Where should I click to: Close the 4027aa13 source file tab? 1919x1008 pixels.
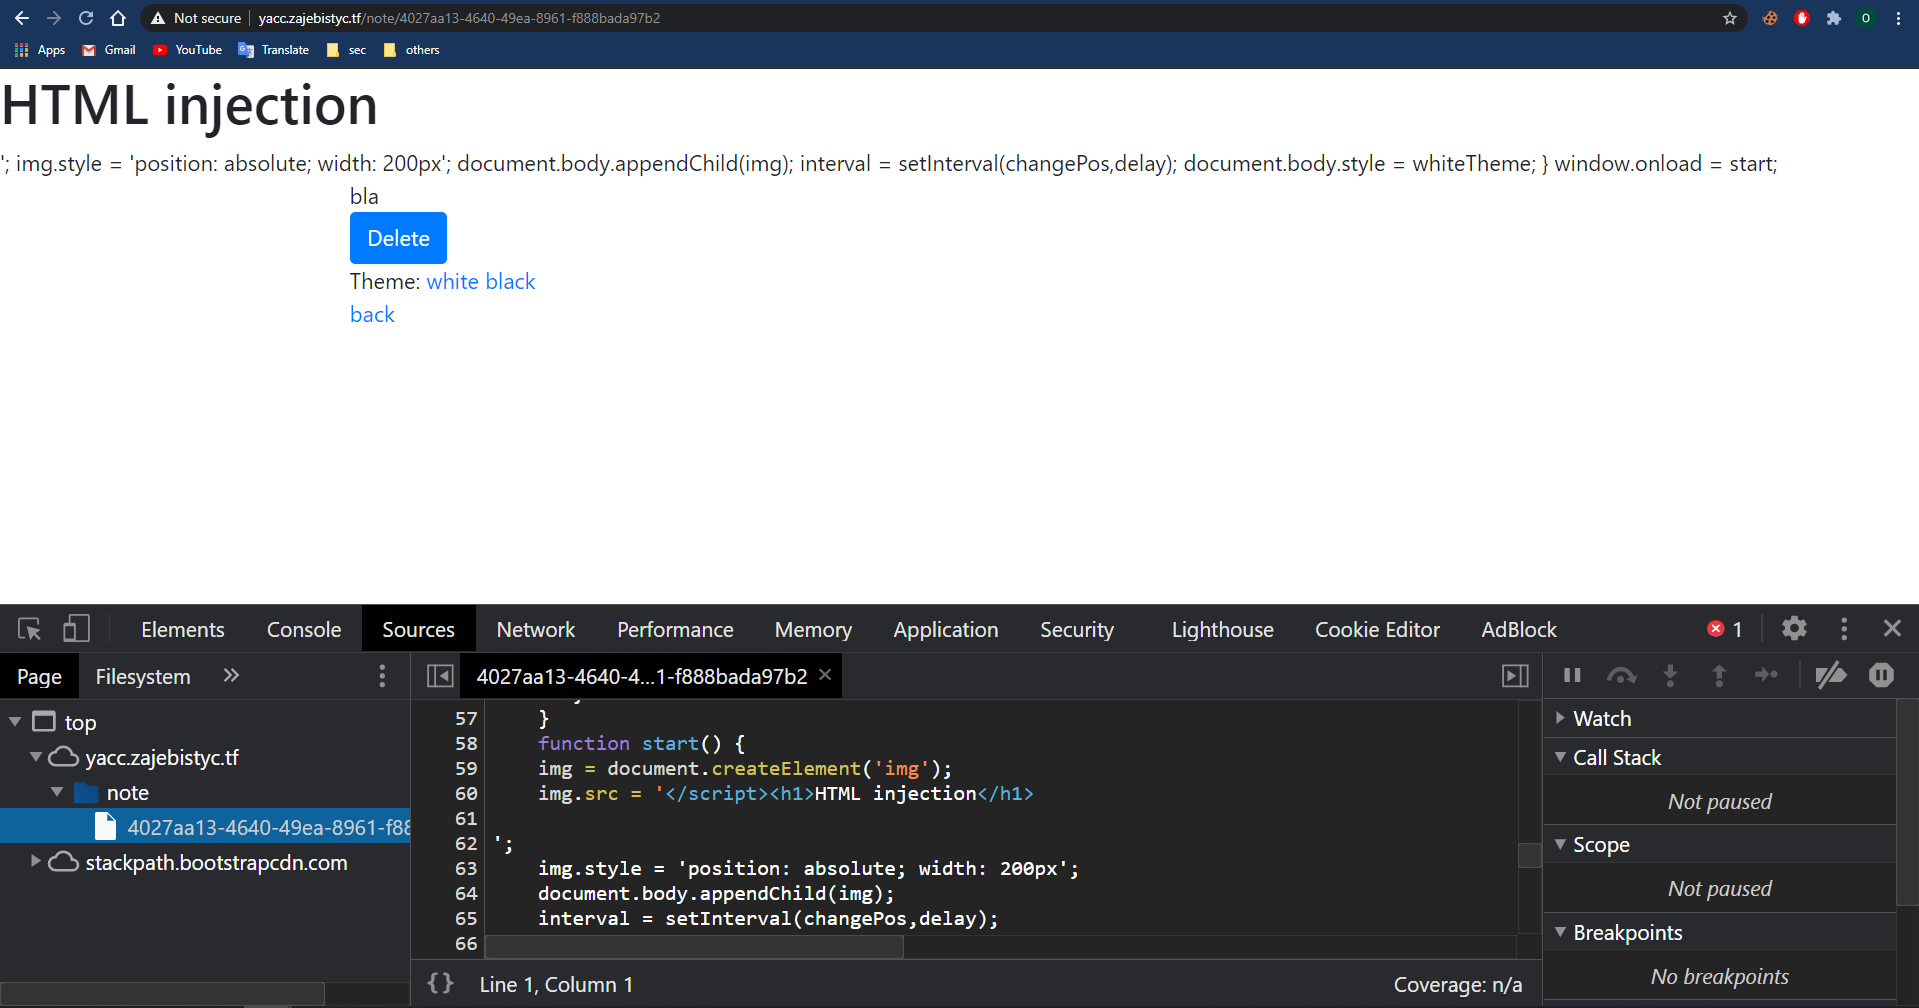coord(825,675)
